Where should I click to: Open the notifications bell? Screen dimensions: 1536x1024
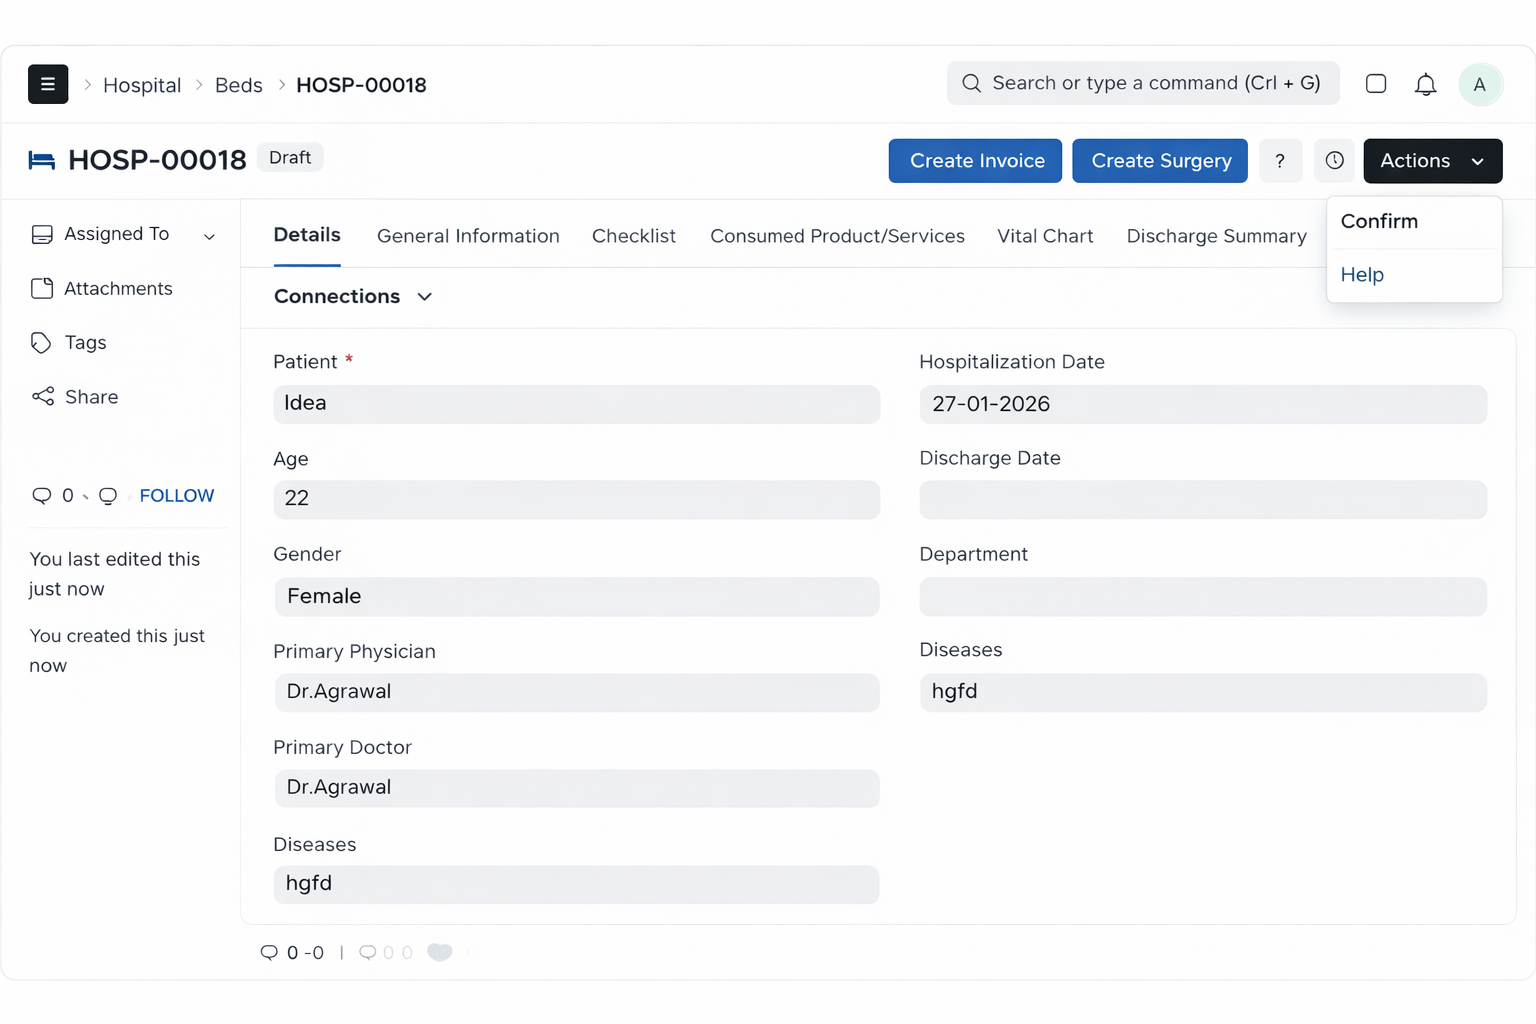click(1426, 84)
